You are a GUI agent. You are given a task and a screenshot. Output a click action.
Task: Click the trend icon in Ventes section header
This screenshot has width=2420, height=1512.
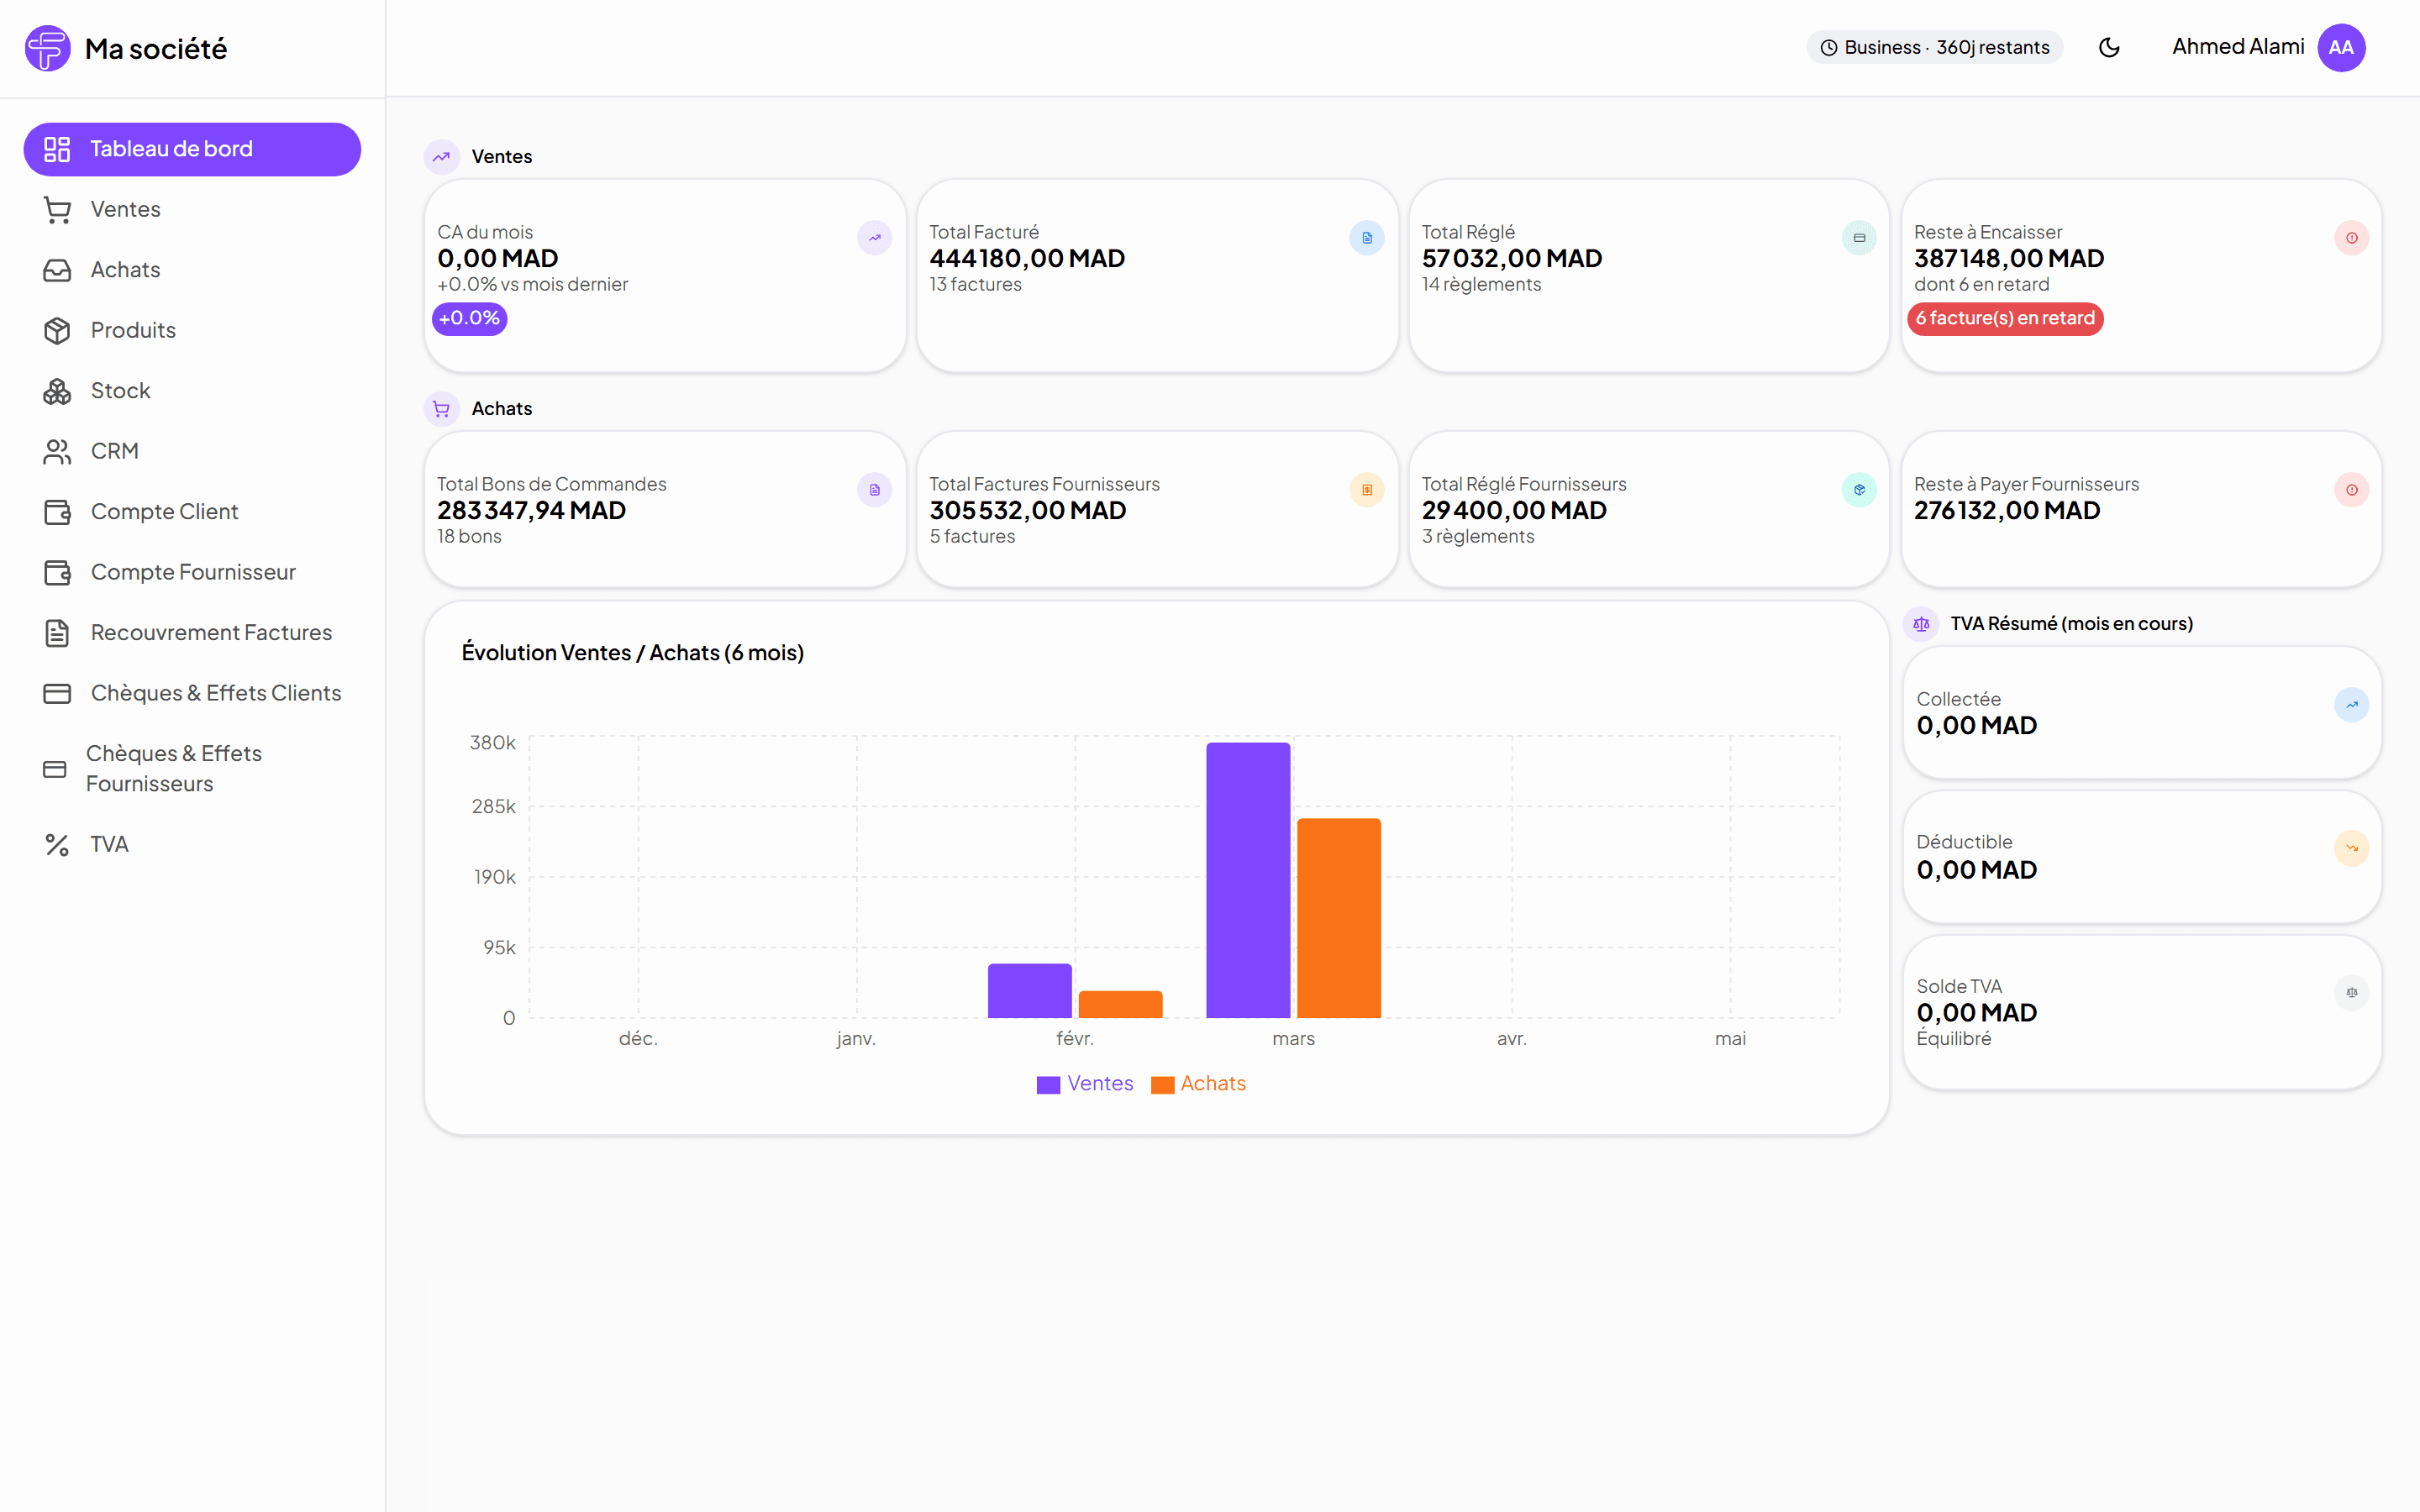[x=441, y=157]
